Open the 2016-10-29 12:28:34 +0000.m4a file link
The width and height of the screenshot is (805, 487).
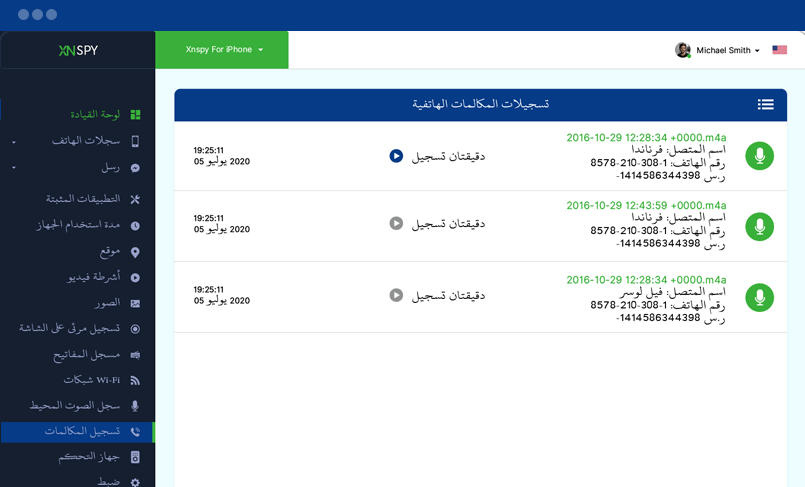(x=646, y=137)
